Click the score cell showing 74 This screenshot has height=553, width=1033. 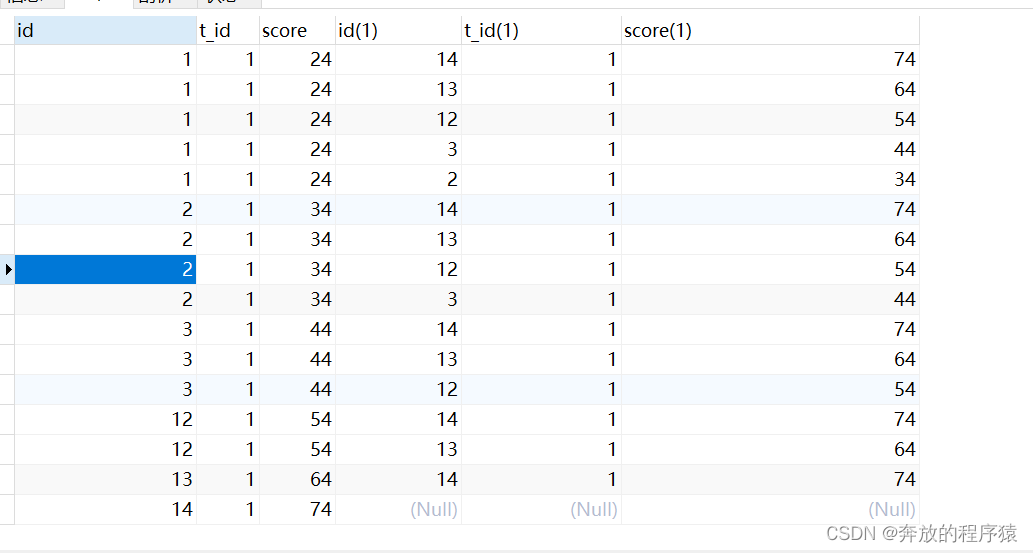pos(296,509)
